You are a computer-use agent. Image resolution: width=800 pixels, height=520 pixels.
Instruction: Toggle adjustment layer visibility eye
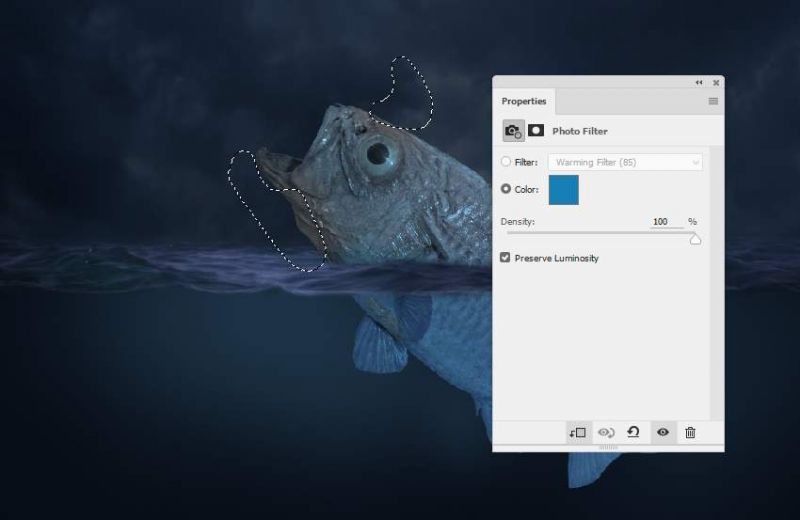[x=663, y=432]
